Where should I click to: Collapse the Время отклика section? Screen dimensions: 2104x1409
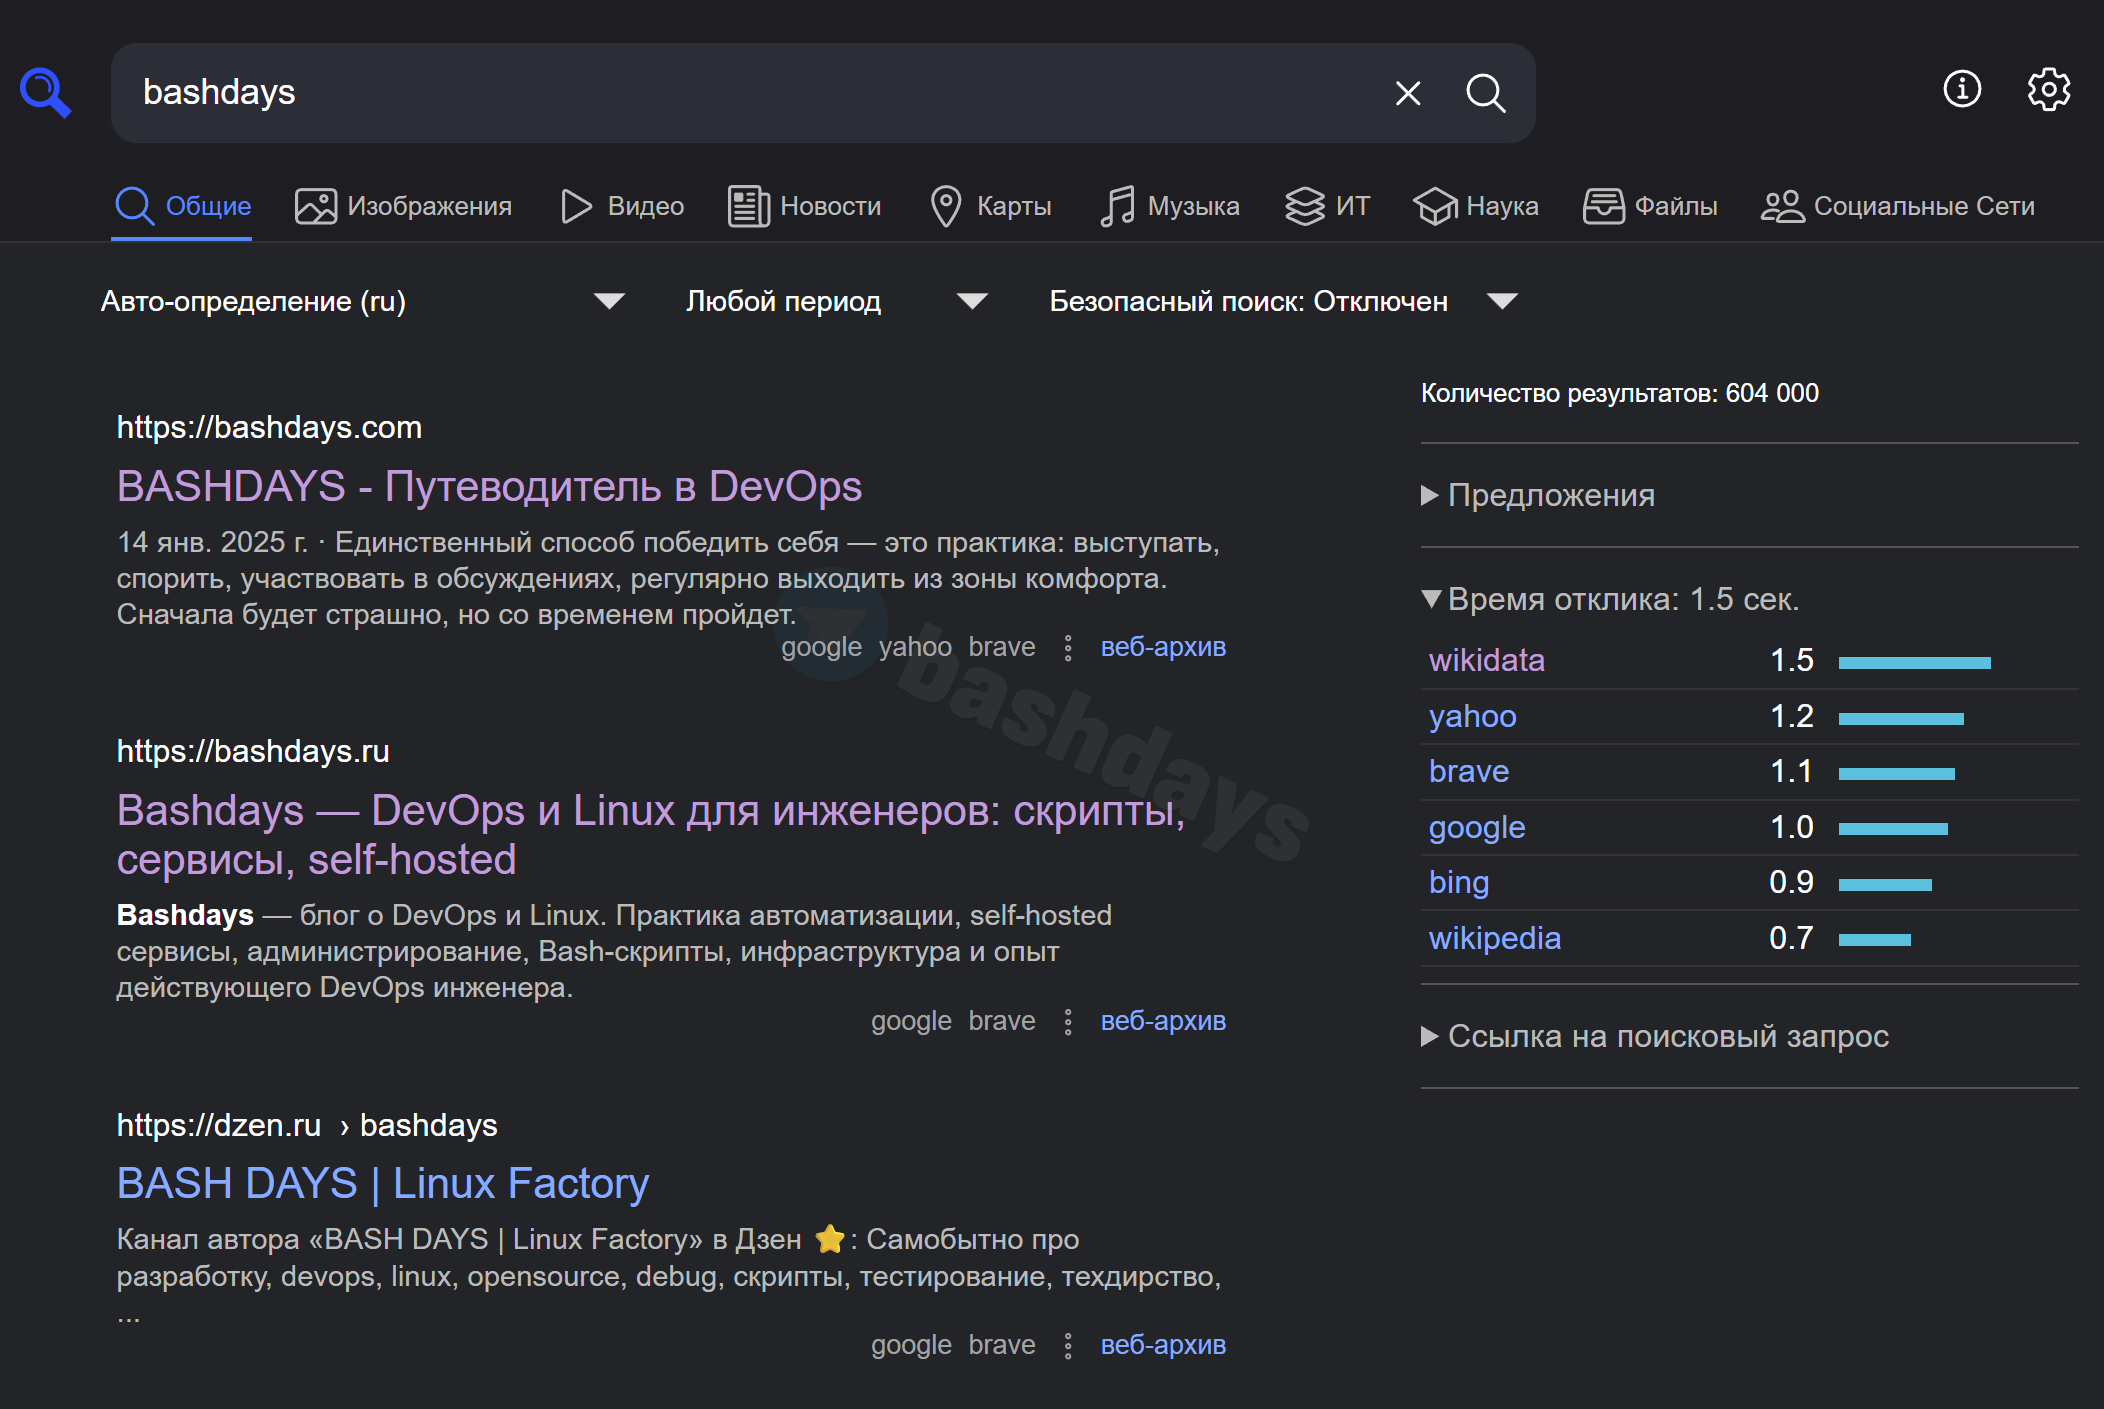point(1610,599)
